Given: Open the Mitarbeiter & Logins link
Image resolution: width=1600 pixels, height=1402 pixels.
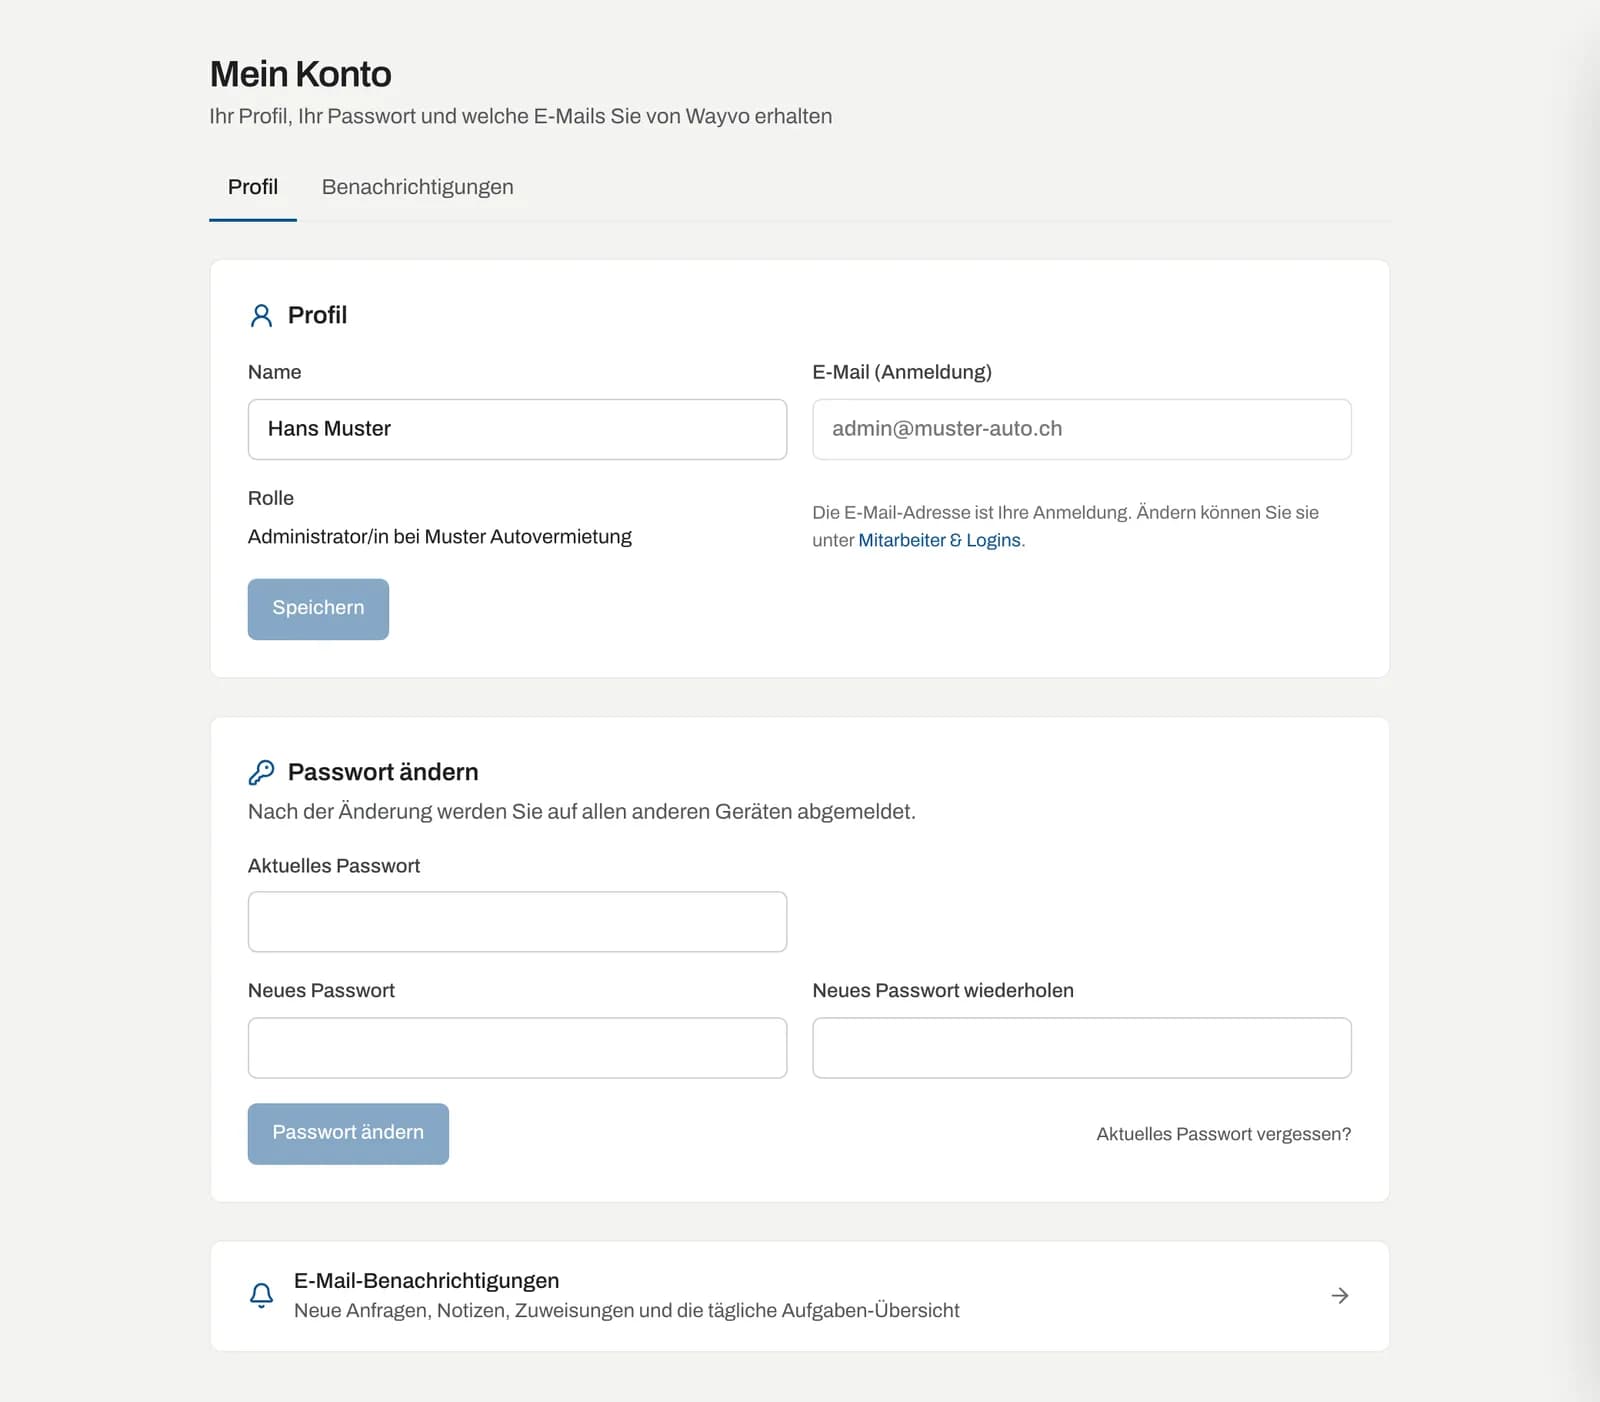Looking at the screenshot, I should pyautogui.click(x=940, y=540).
